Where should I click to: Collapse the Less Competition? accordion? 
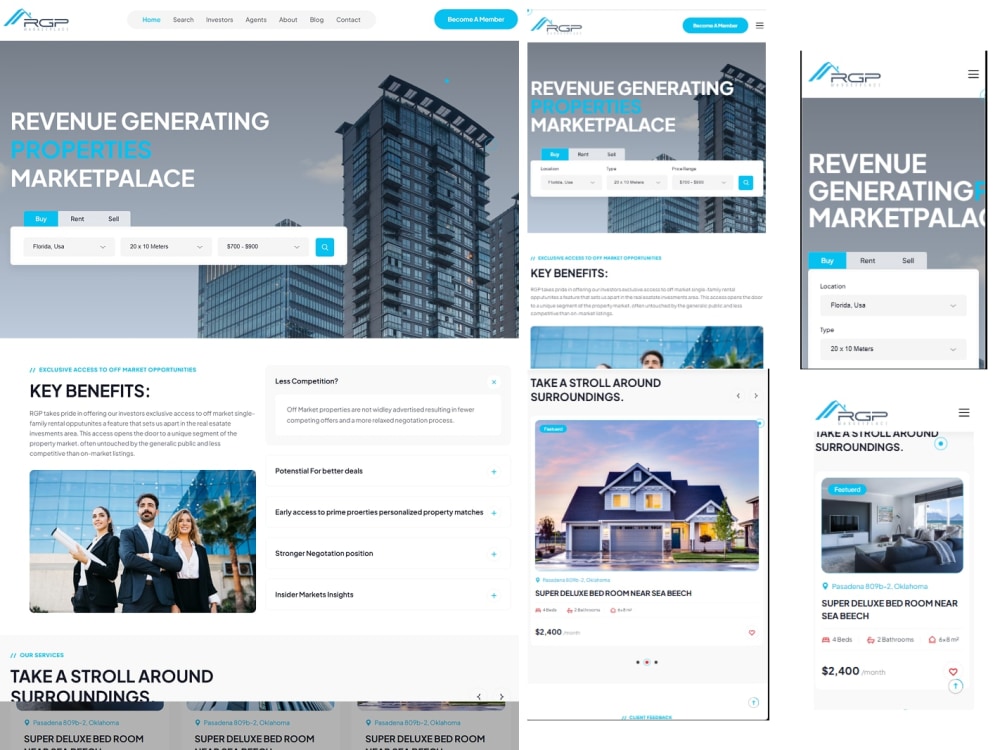click(494, 382)
